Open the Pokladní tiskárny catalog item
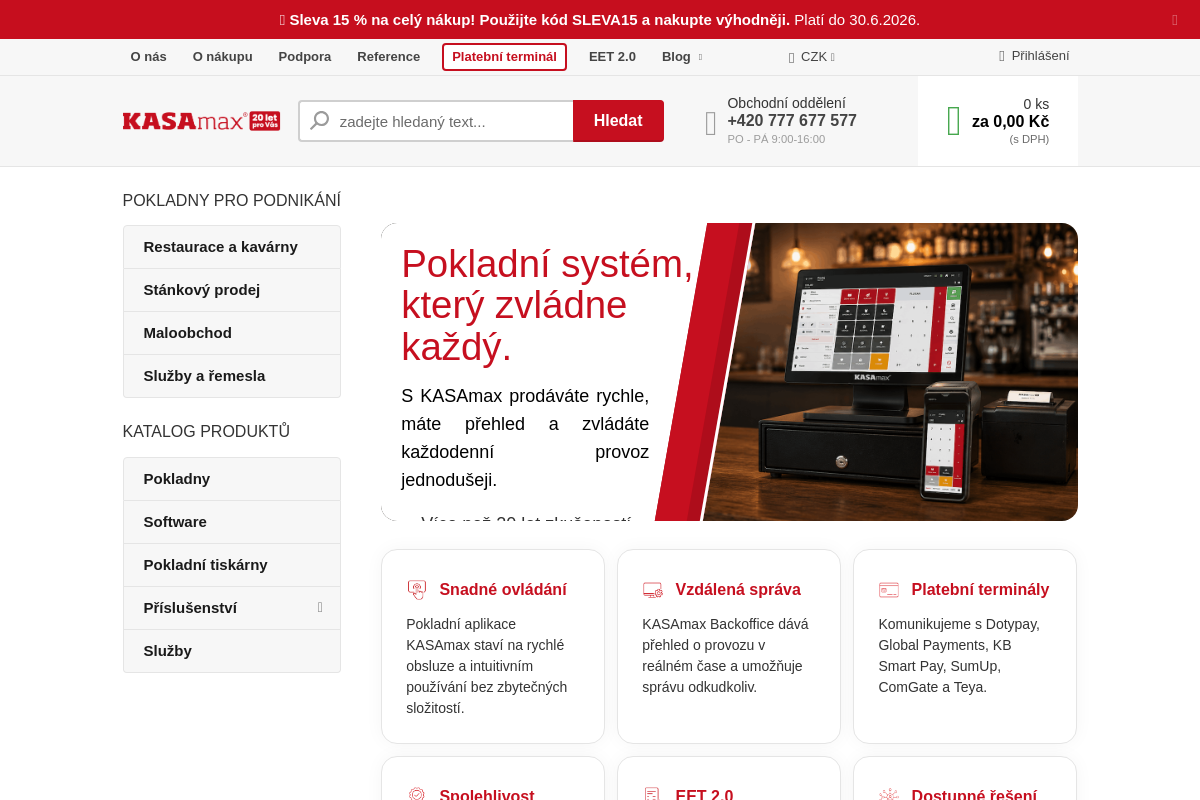This screenshot has height=800, width=1200. [232, 565]
